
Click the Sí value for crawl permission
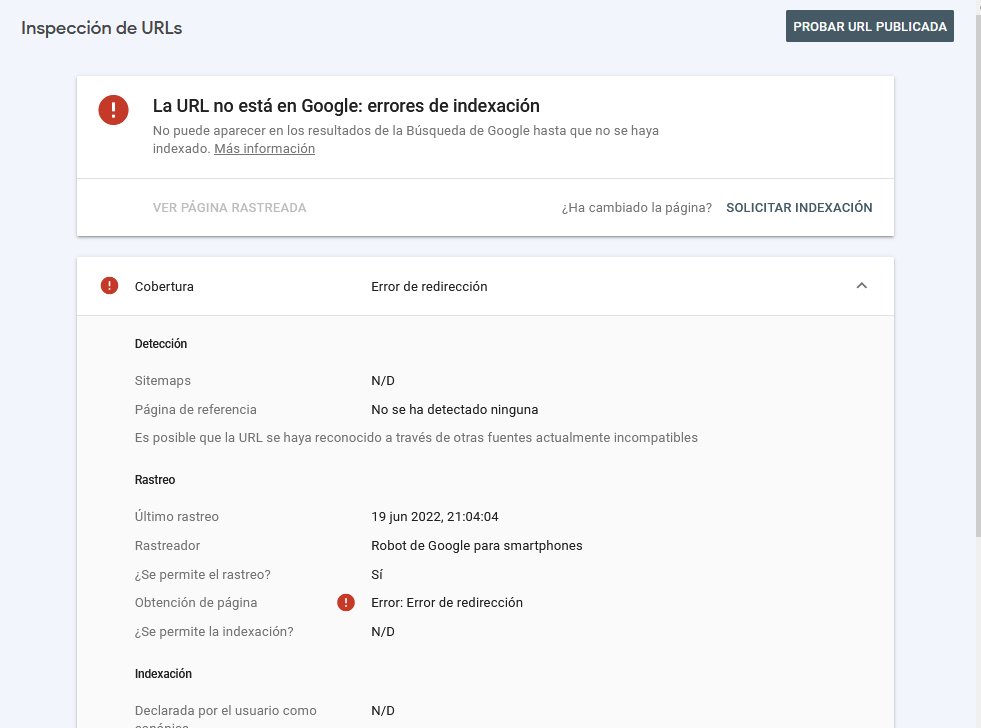click(377, 574)
